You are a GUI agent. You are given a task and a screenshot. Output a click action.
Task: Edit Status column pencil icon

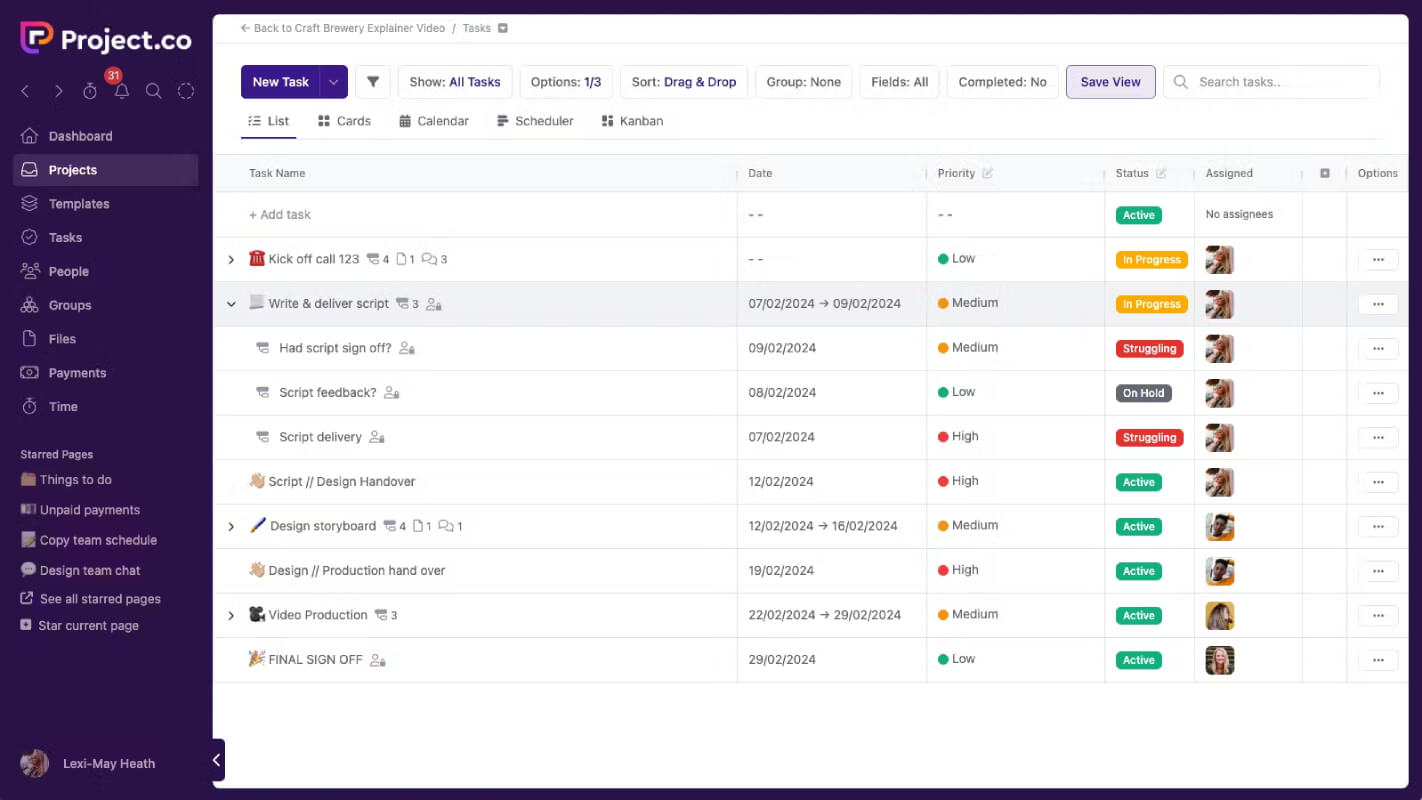pyautogui.click(x=1161, y=173)
